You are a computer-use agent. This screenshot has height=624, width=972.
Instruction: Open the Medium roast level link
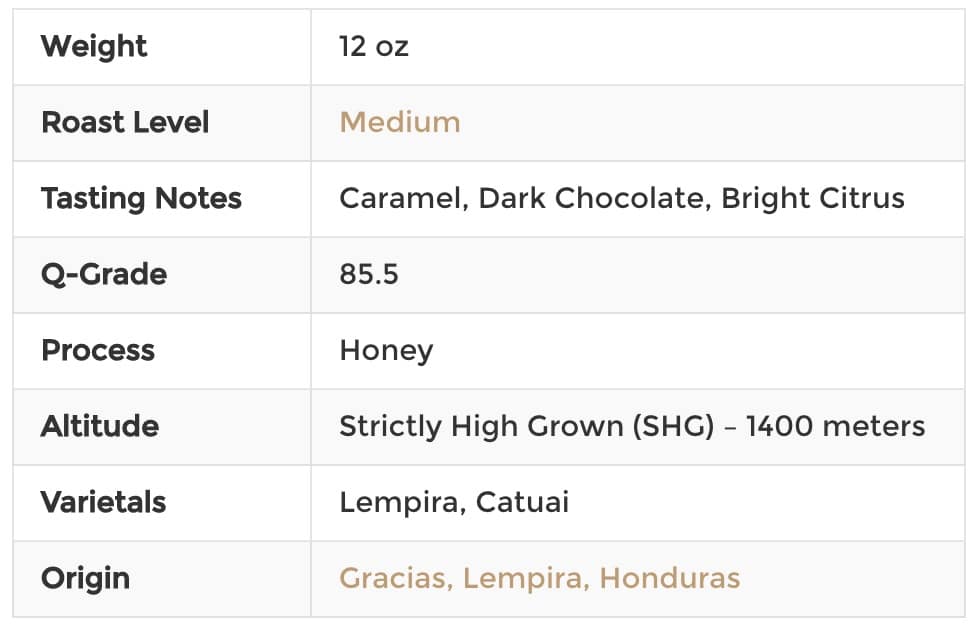[x=400, y=122]
